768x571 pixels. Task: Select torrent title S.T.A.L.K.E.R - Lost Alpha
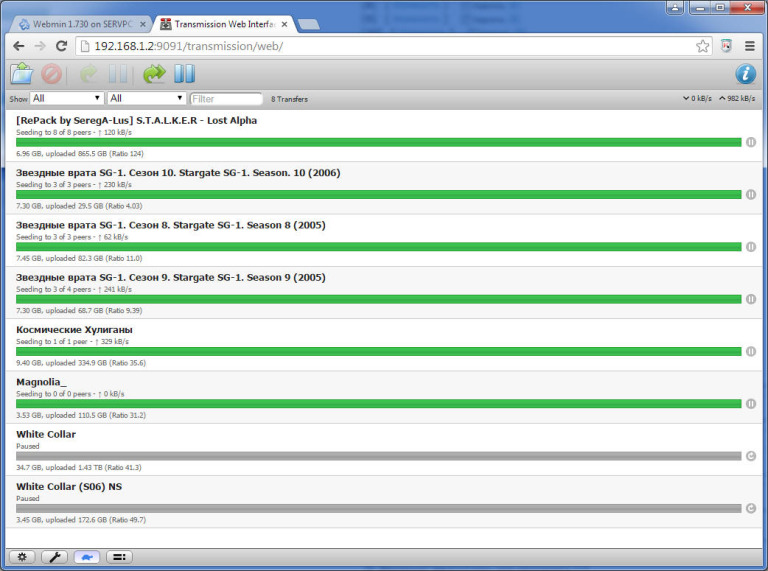coord(136,120)
